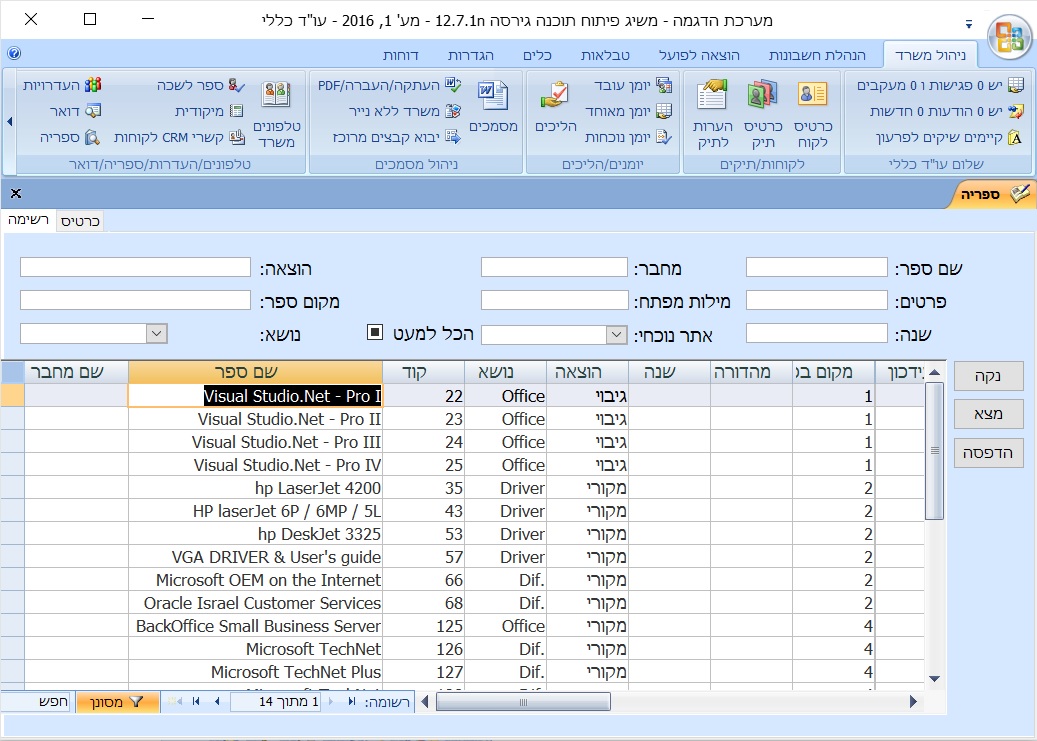Click the checks due for payment icon
1037x741 pixels.
(x=1015, y=138)
